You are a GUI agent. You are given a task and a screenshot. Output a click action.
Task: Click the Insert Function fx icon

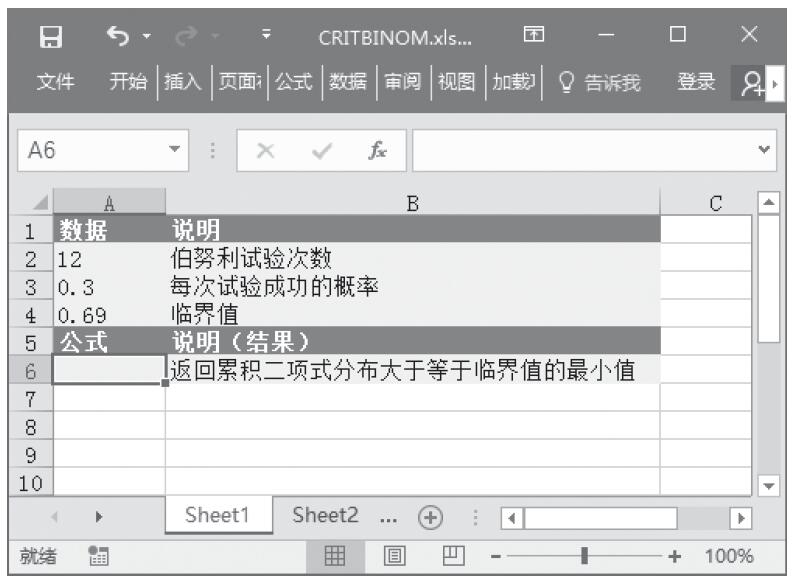pyautogui.click(x=378, y=151)
